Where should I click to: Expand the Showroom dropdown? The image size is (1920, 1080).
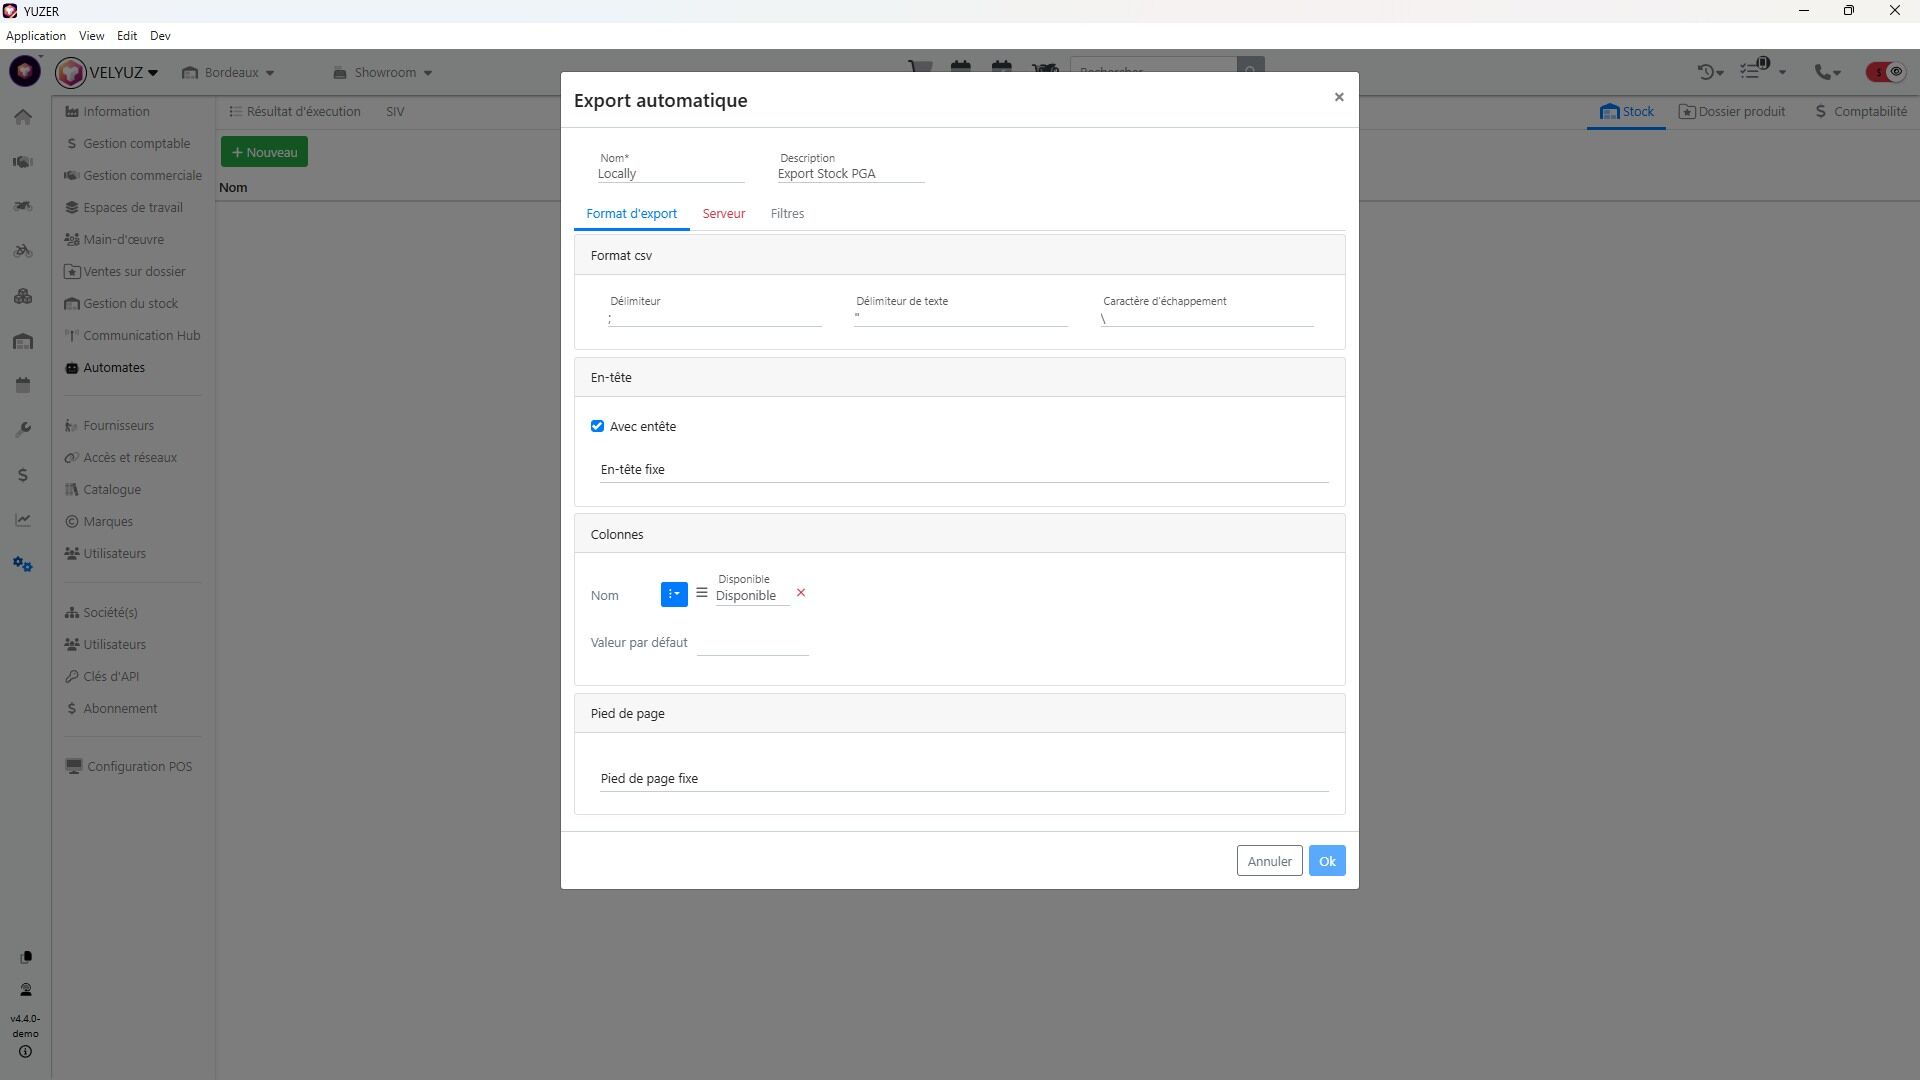point(383,72)
